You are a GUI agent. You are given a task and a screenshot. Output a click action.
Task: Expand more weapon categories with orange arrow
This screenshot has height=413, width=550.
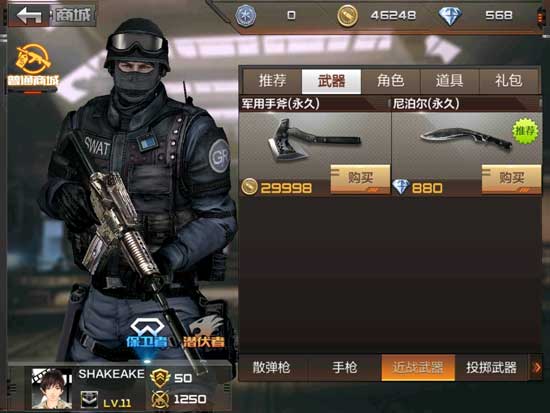[x=536, y=368]
